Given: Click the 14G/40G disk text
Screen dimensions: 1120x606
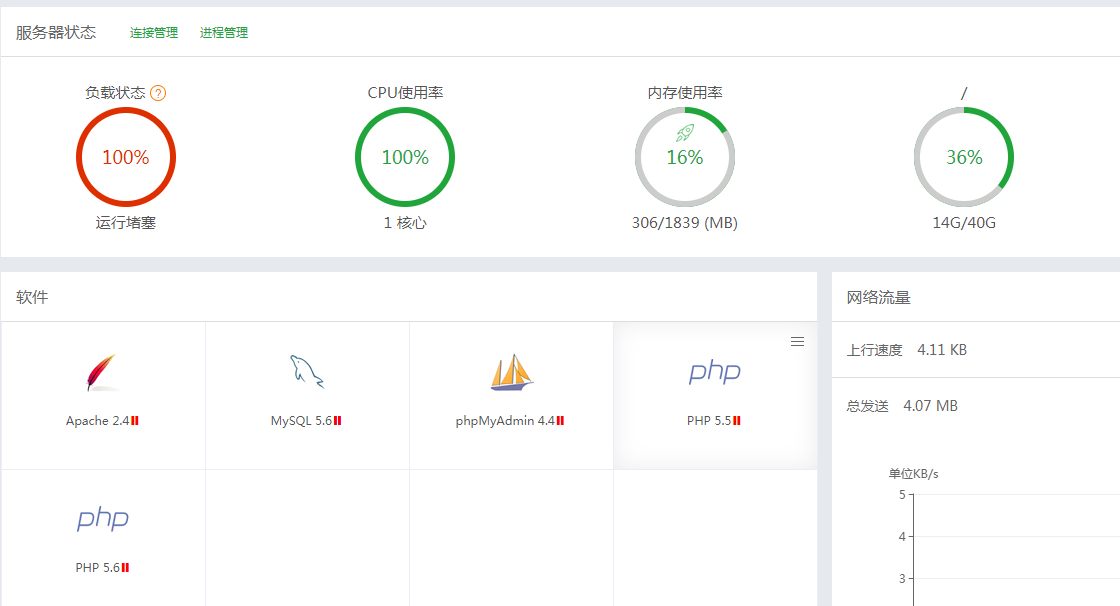Looking at the screenshot, I should [x=964, y=223].
